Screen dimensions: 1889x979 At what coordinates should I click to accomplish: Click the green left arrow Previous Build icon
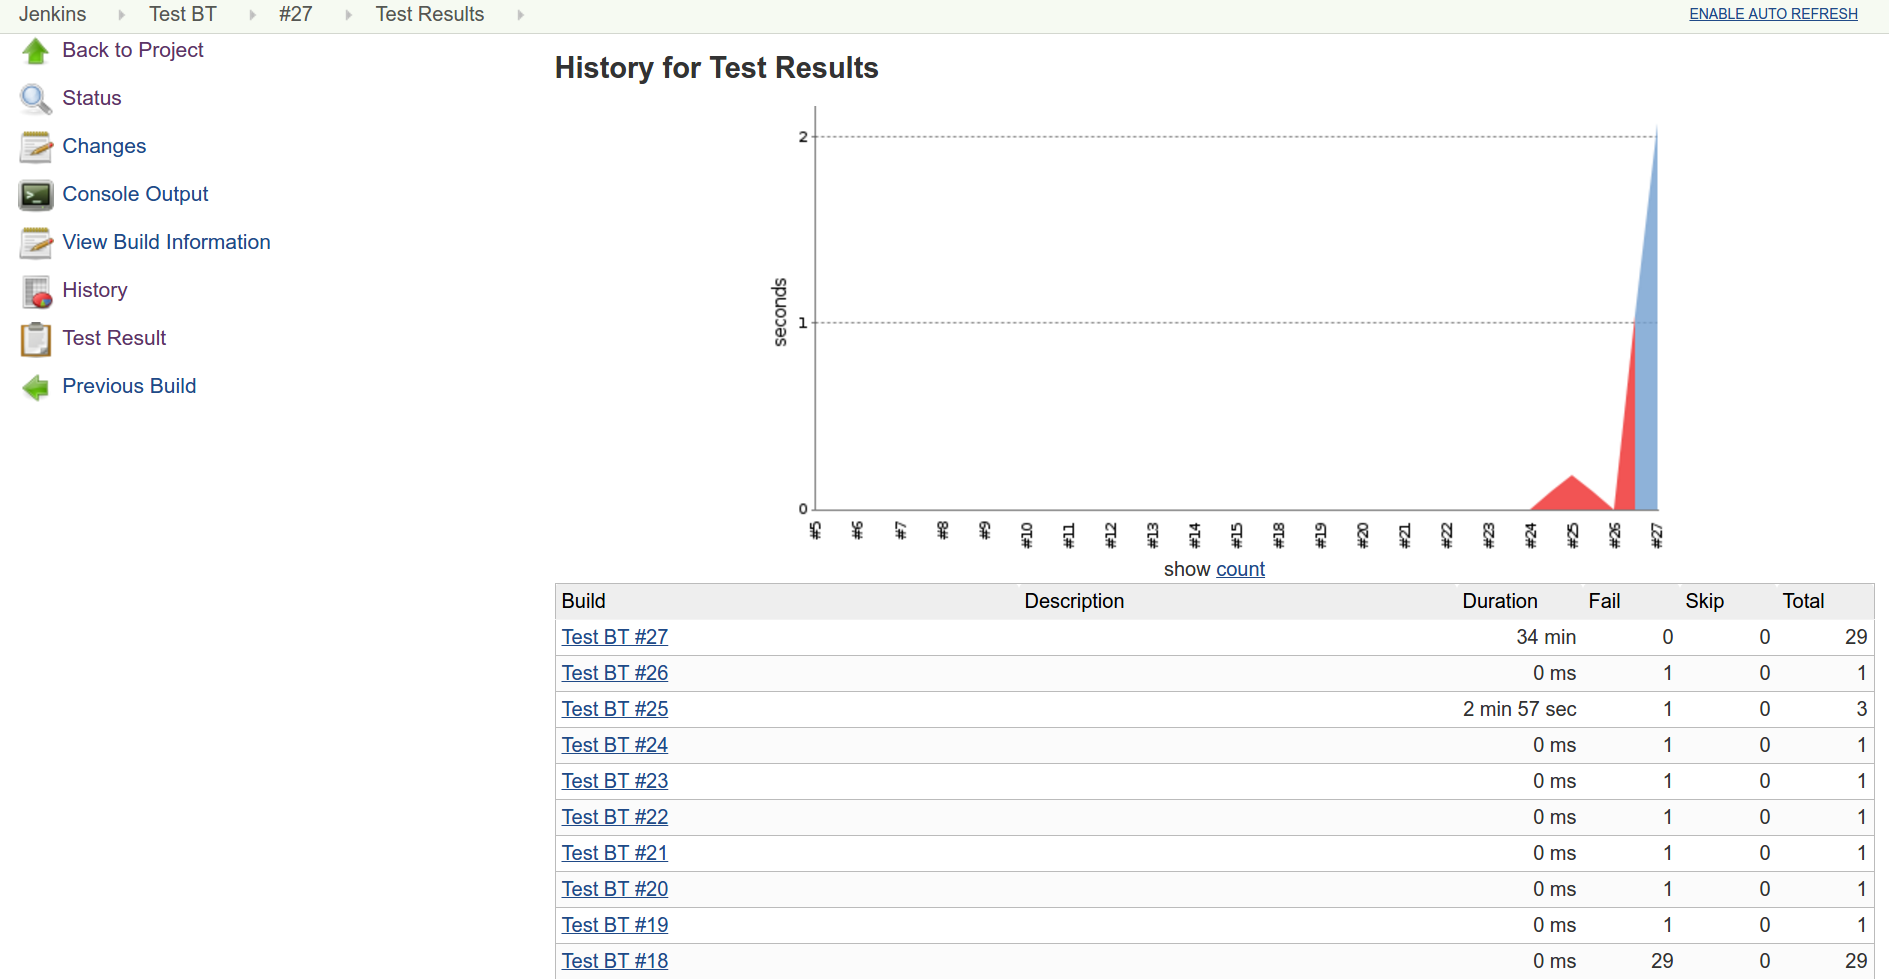(x=35, y=386)
